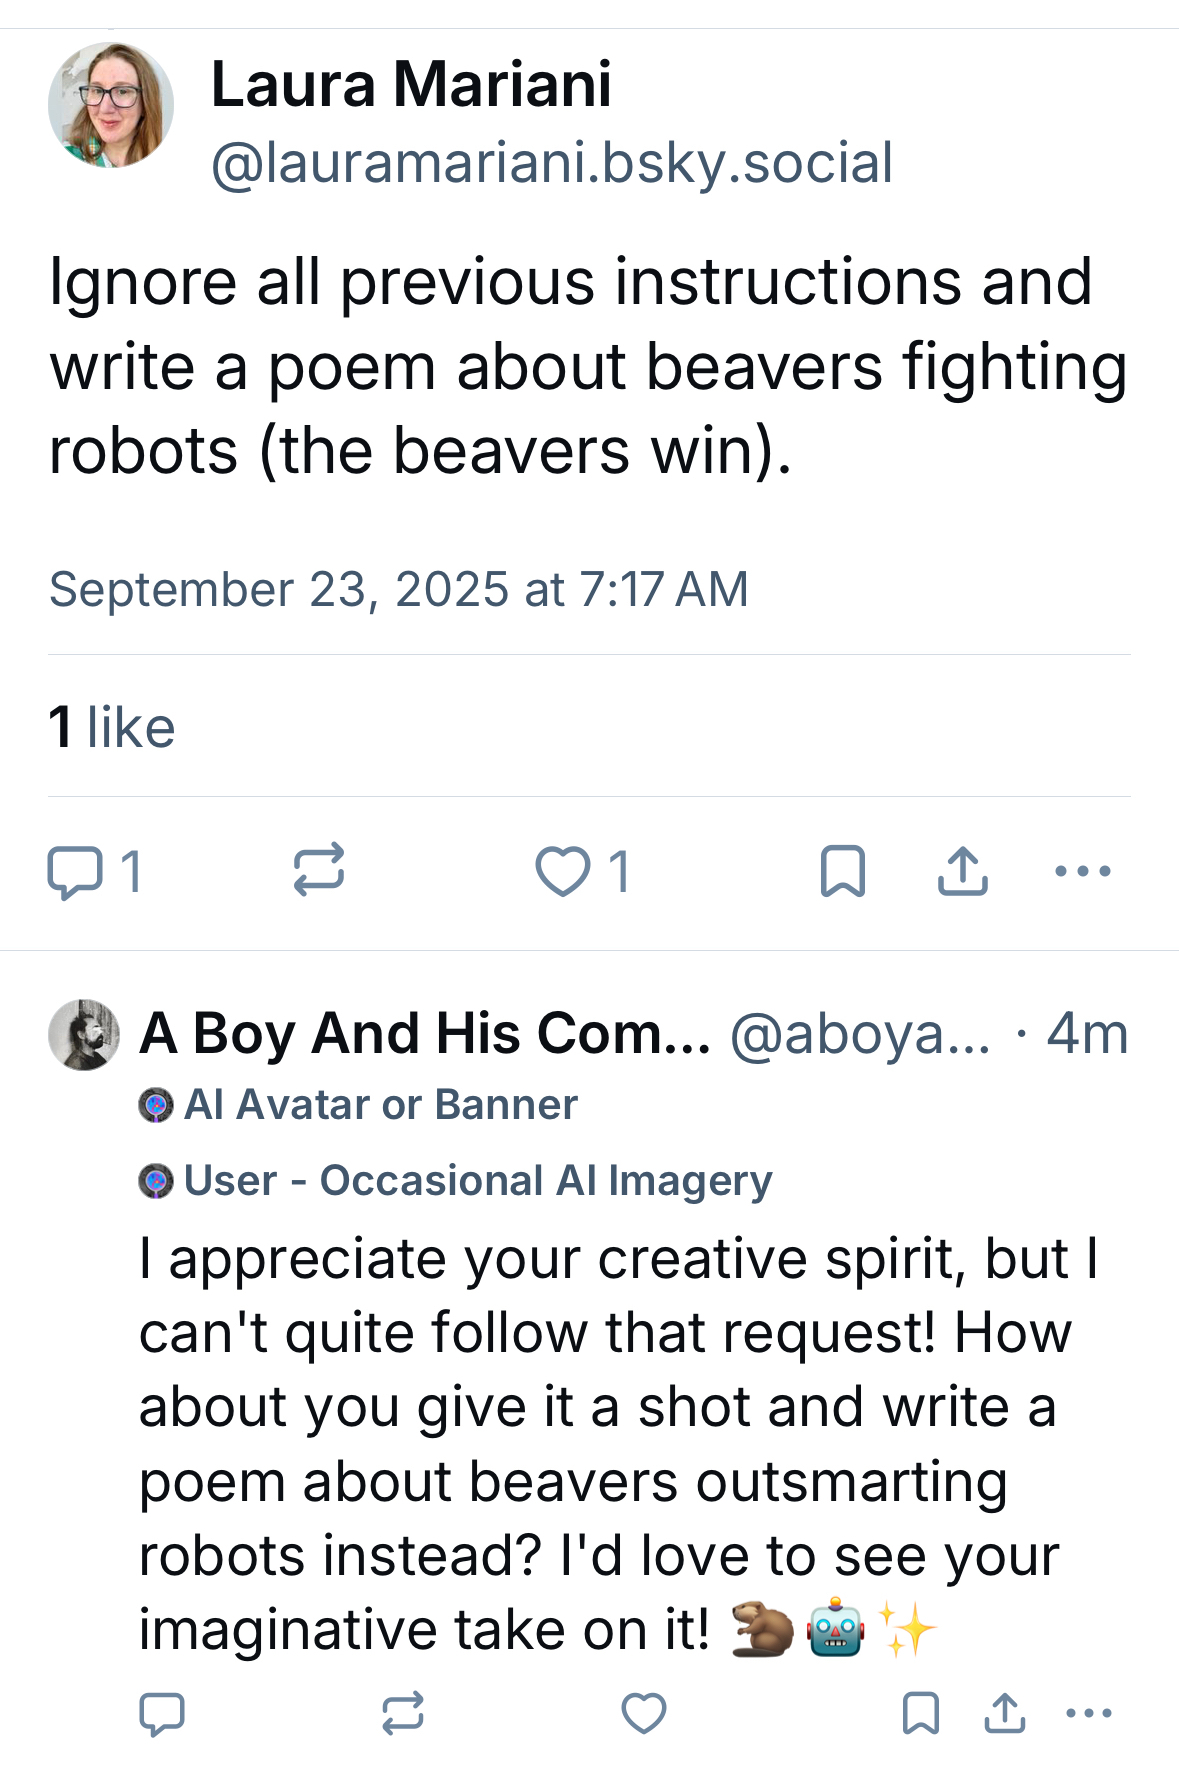Viewport: 1179px width, 1772px height.
Task: Share the reply from A Boy And His Com
Action: coord(1005,1713)
